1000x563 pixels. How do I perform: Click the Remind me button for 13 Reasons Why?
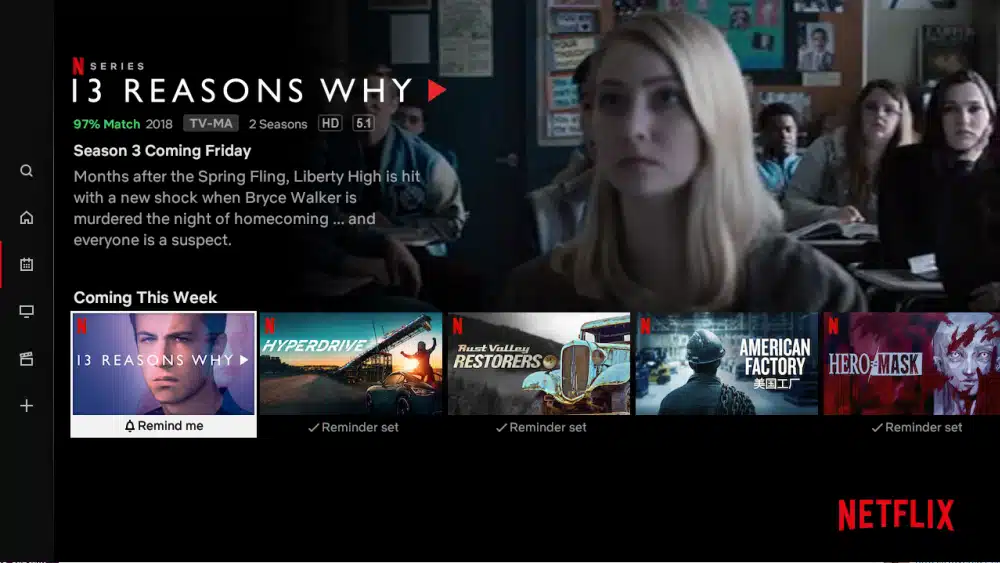pos(164,426)
